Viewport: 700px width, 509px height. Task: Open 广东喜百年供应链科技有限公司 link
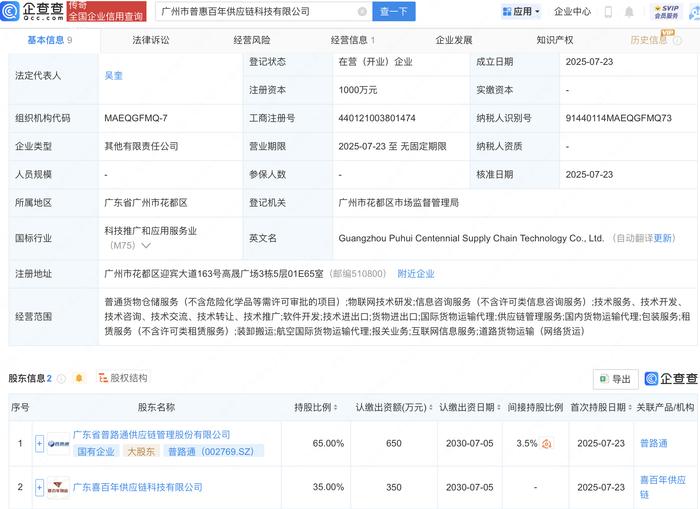coord(138,488)
